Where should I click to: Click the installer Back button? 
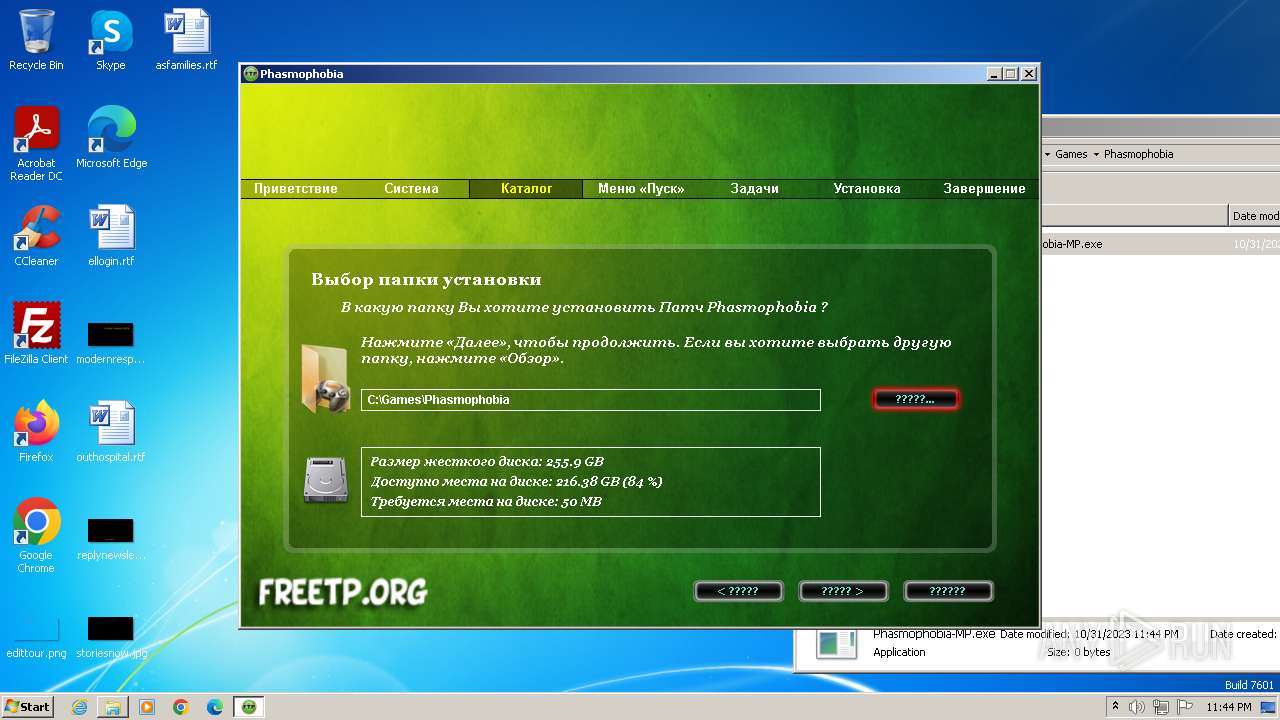738,591
